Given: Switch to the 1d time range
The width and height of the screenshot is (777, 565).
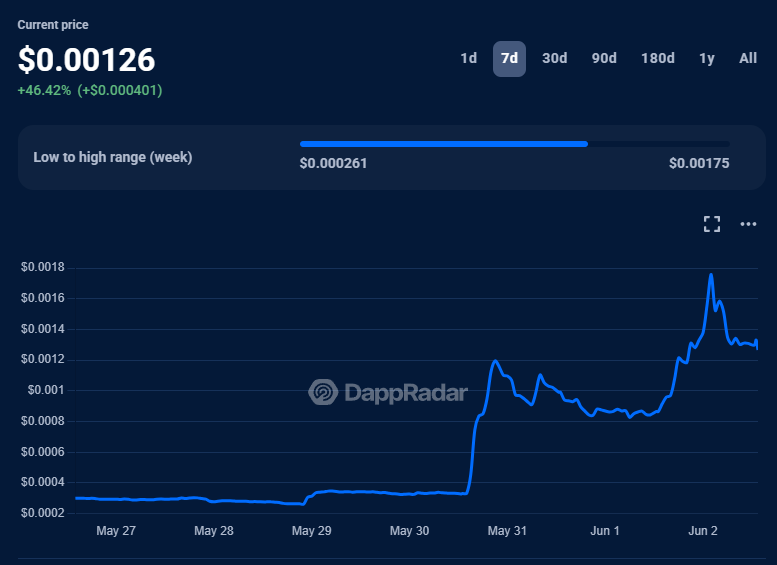Looking at the screenshot, I should click(x=468, y=58).
